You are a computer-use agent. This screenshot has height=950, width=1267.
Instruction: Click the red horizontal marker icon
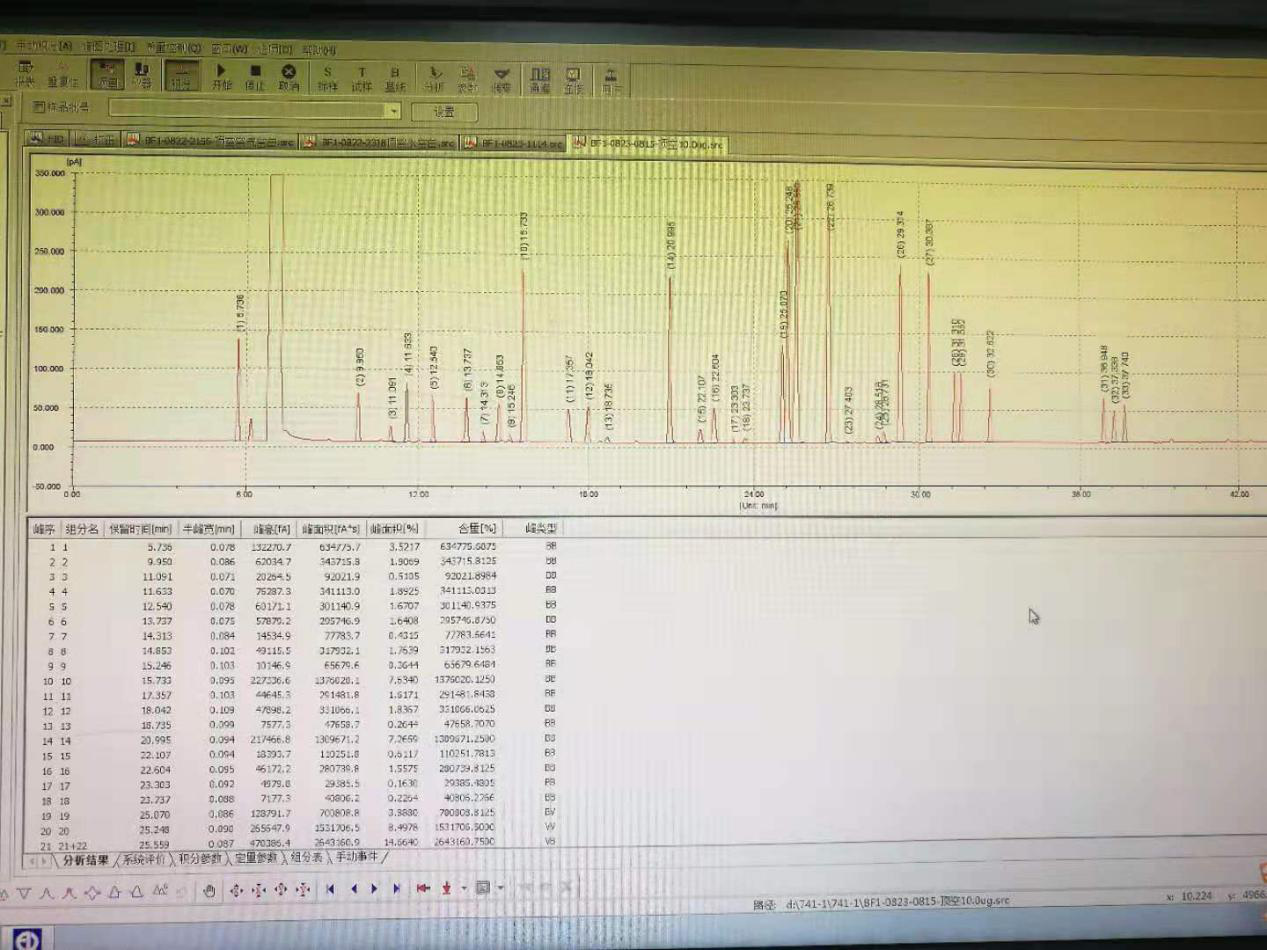tap(424, 889)
